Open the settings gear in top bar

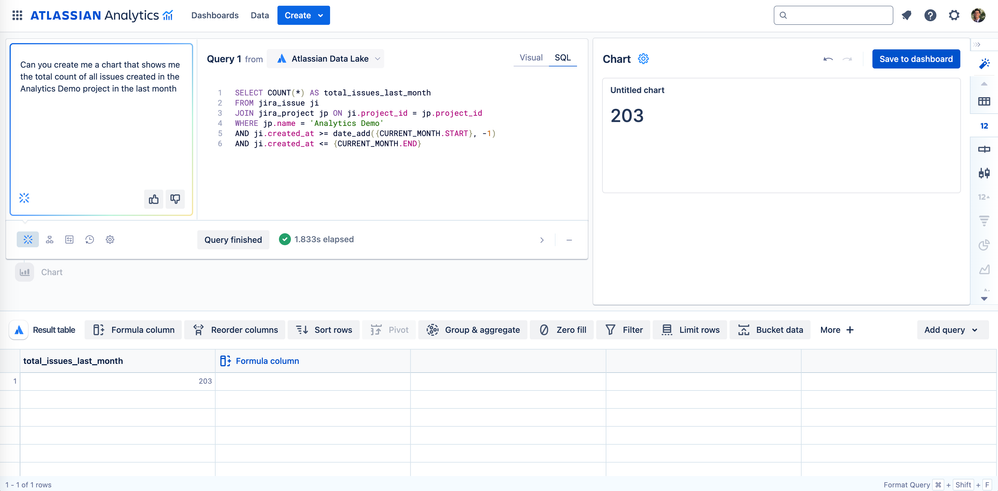click(953, 15)
